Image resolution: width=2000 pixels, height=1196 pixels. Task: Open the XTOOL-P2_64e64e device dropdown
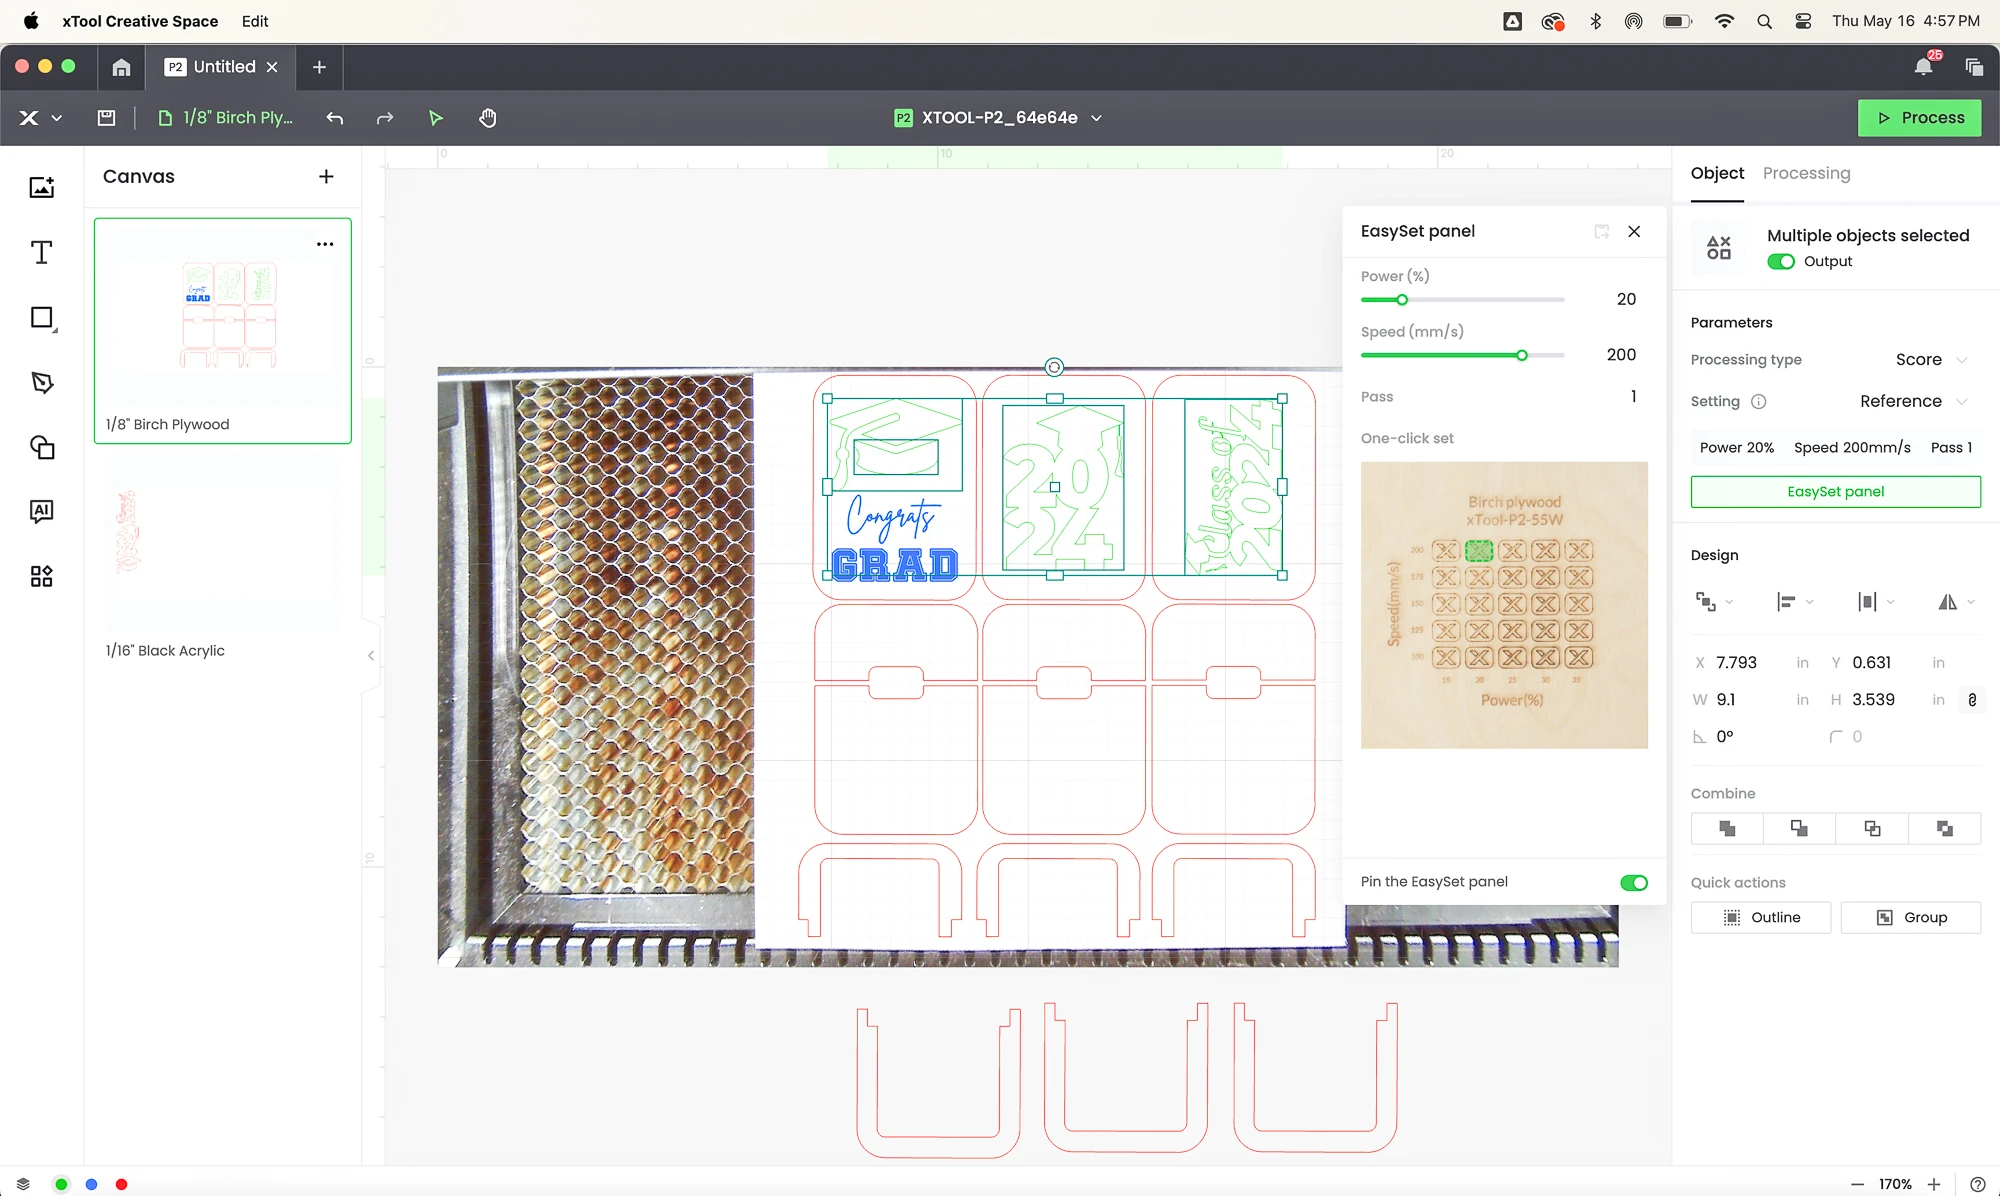click(998, 118)
